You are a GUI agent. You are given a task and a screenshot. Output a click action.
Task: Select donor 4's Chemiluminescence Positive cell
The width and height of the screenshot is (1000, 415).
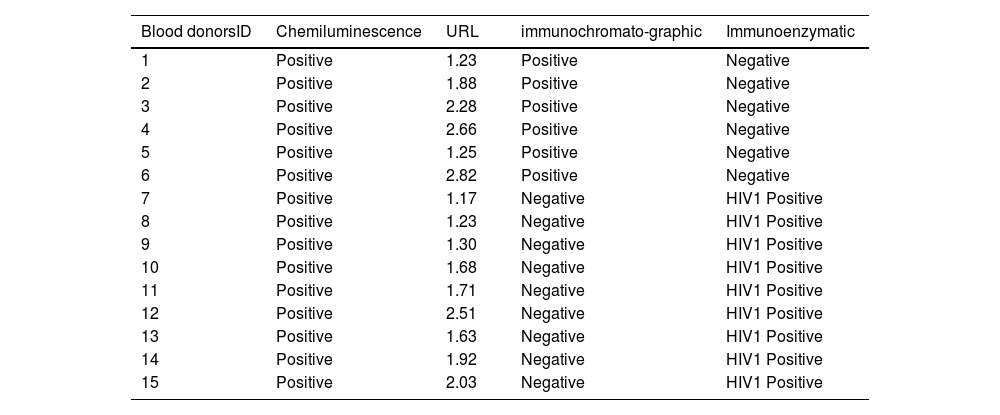pyautogui.click(x=304, y=129)
